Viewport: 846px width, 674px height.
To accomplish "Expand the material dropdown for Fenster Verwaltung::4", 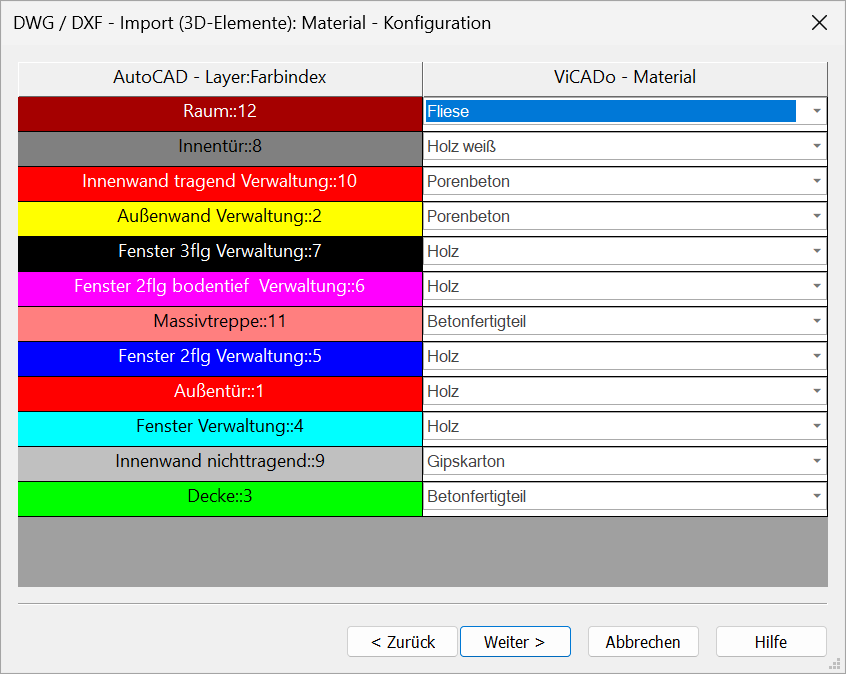I will [816, 426].
